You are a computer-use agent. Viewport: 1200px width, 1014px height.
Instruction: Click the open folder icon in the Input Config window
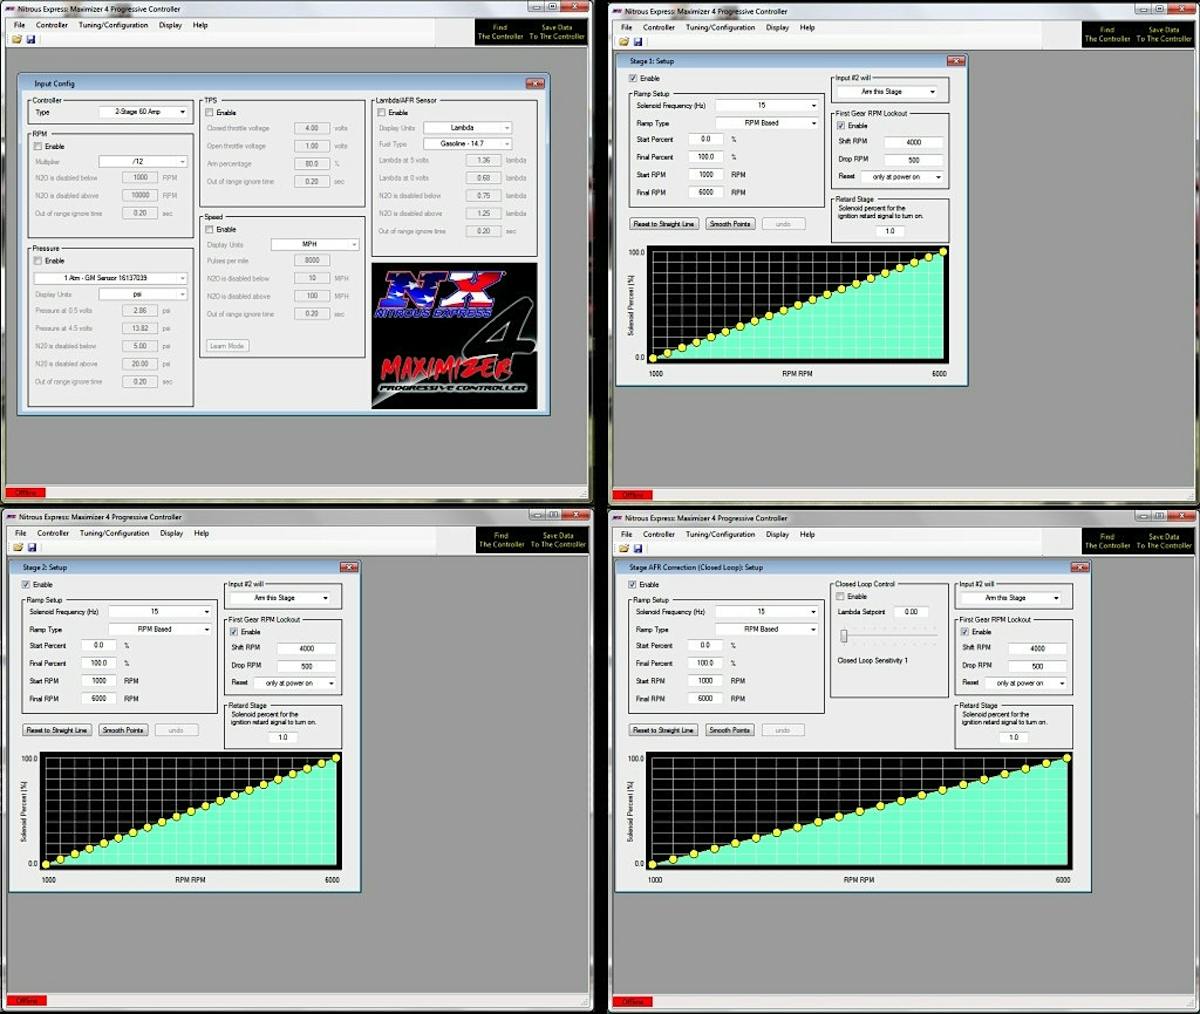click(17, 39)
